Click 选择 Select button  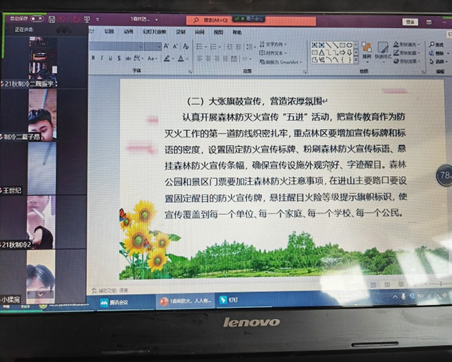pyautogui.click(x=438, y=62)
